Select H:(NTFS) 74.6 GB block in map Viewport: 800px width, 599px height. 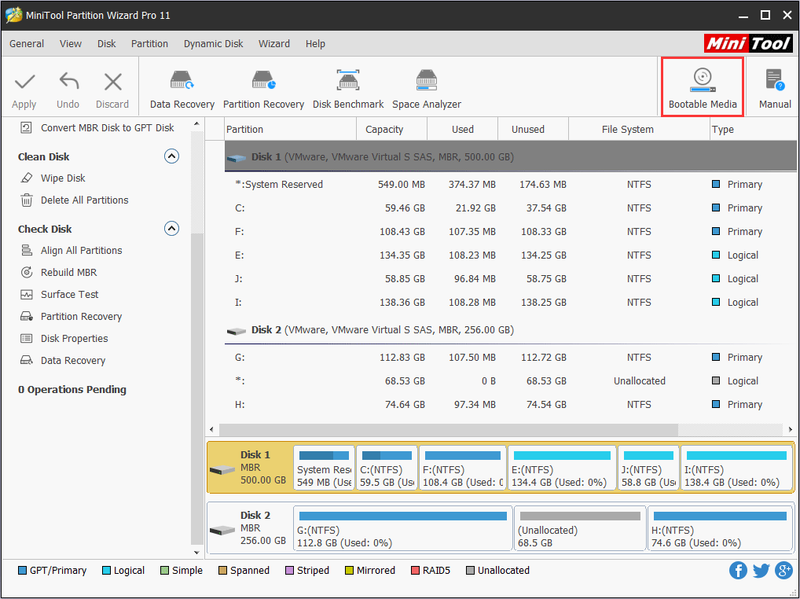(719, 529)
